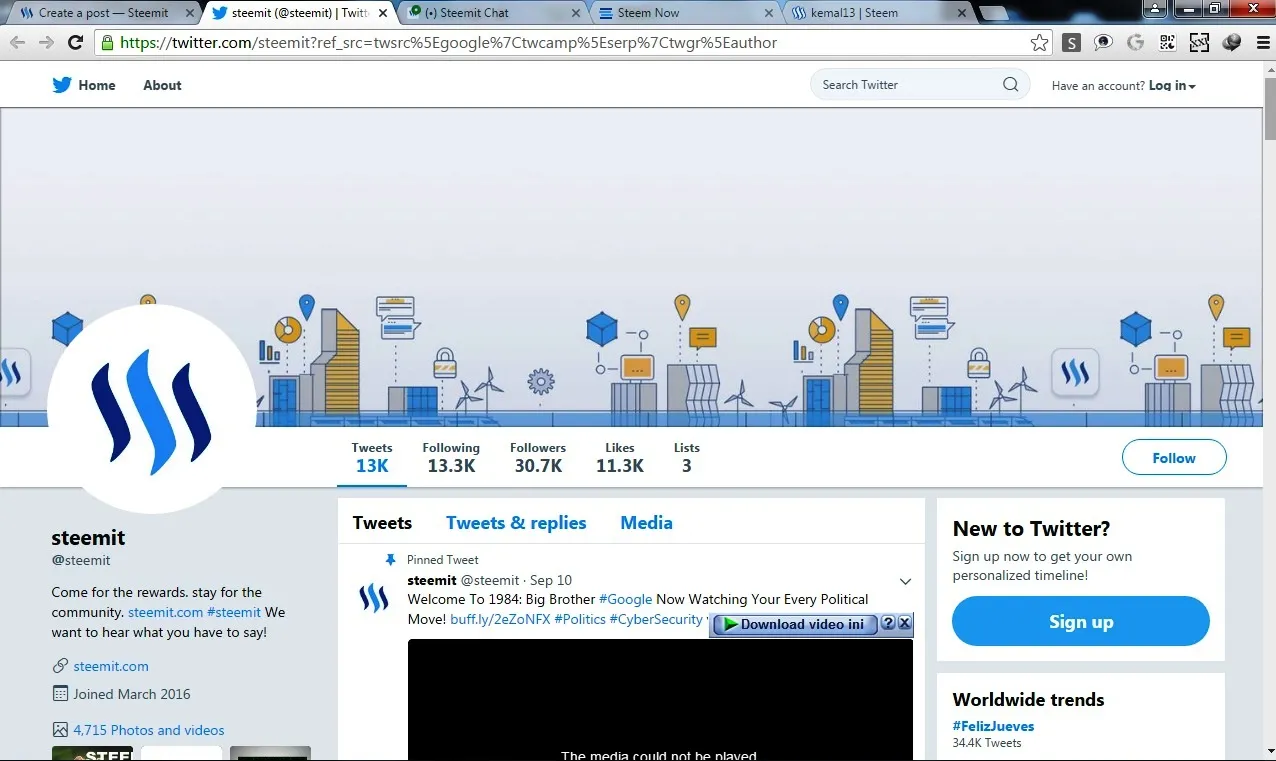Open the buff.ly/2eZoNFX link
Viewport: 1276px width, 761px height.
(x=500, y=619)
